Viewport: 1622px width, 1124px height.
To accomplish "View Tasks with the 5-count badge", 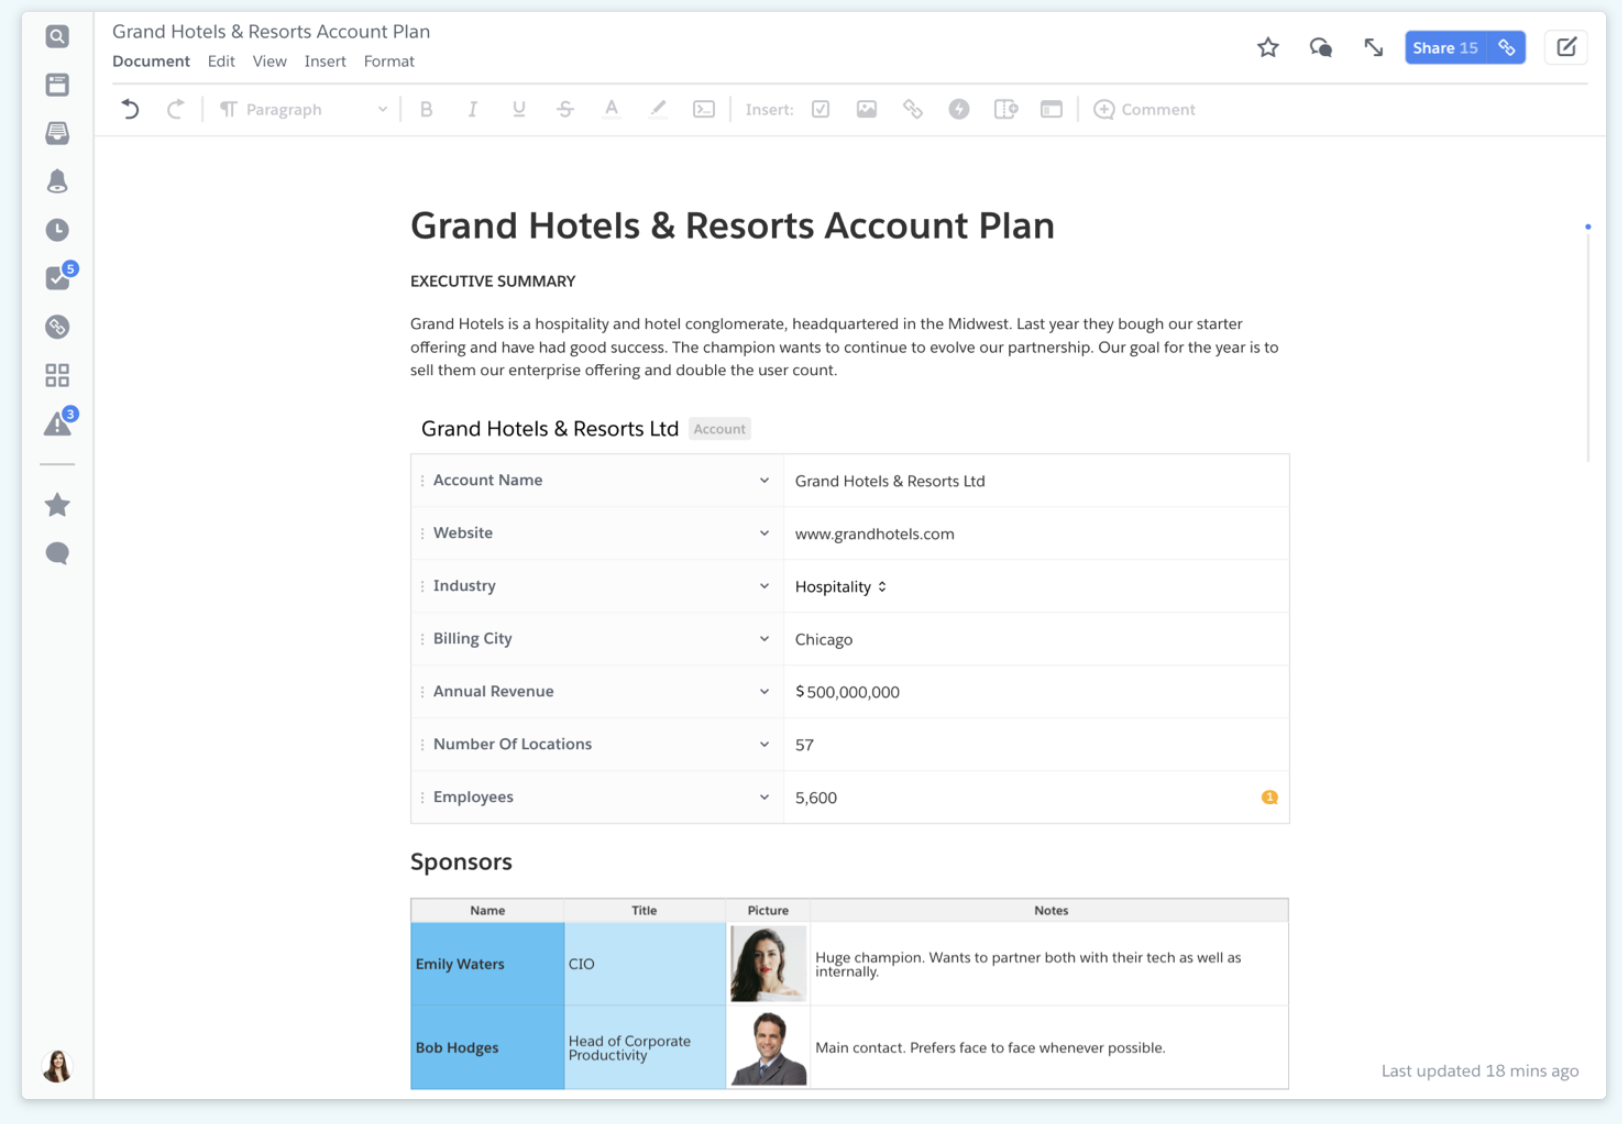I will point(57,278).
